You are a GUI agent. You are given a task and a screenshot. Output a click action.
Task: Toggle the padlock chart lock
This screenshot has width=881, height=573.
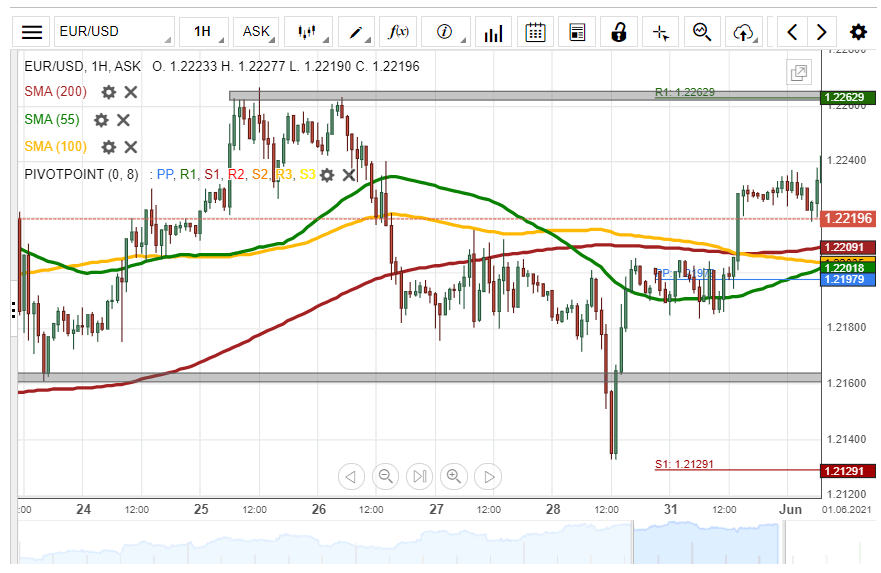[x=619, y=32]
